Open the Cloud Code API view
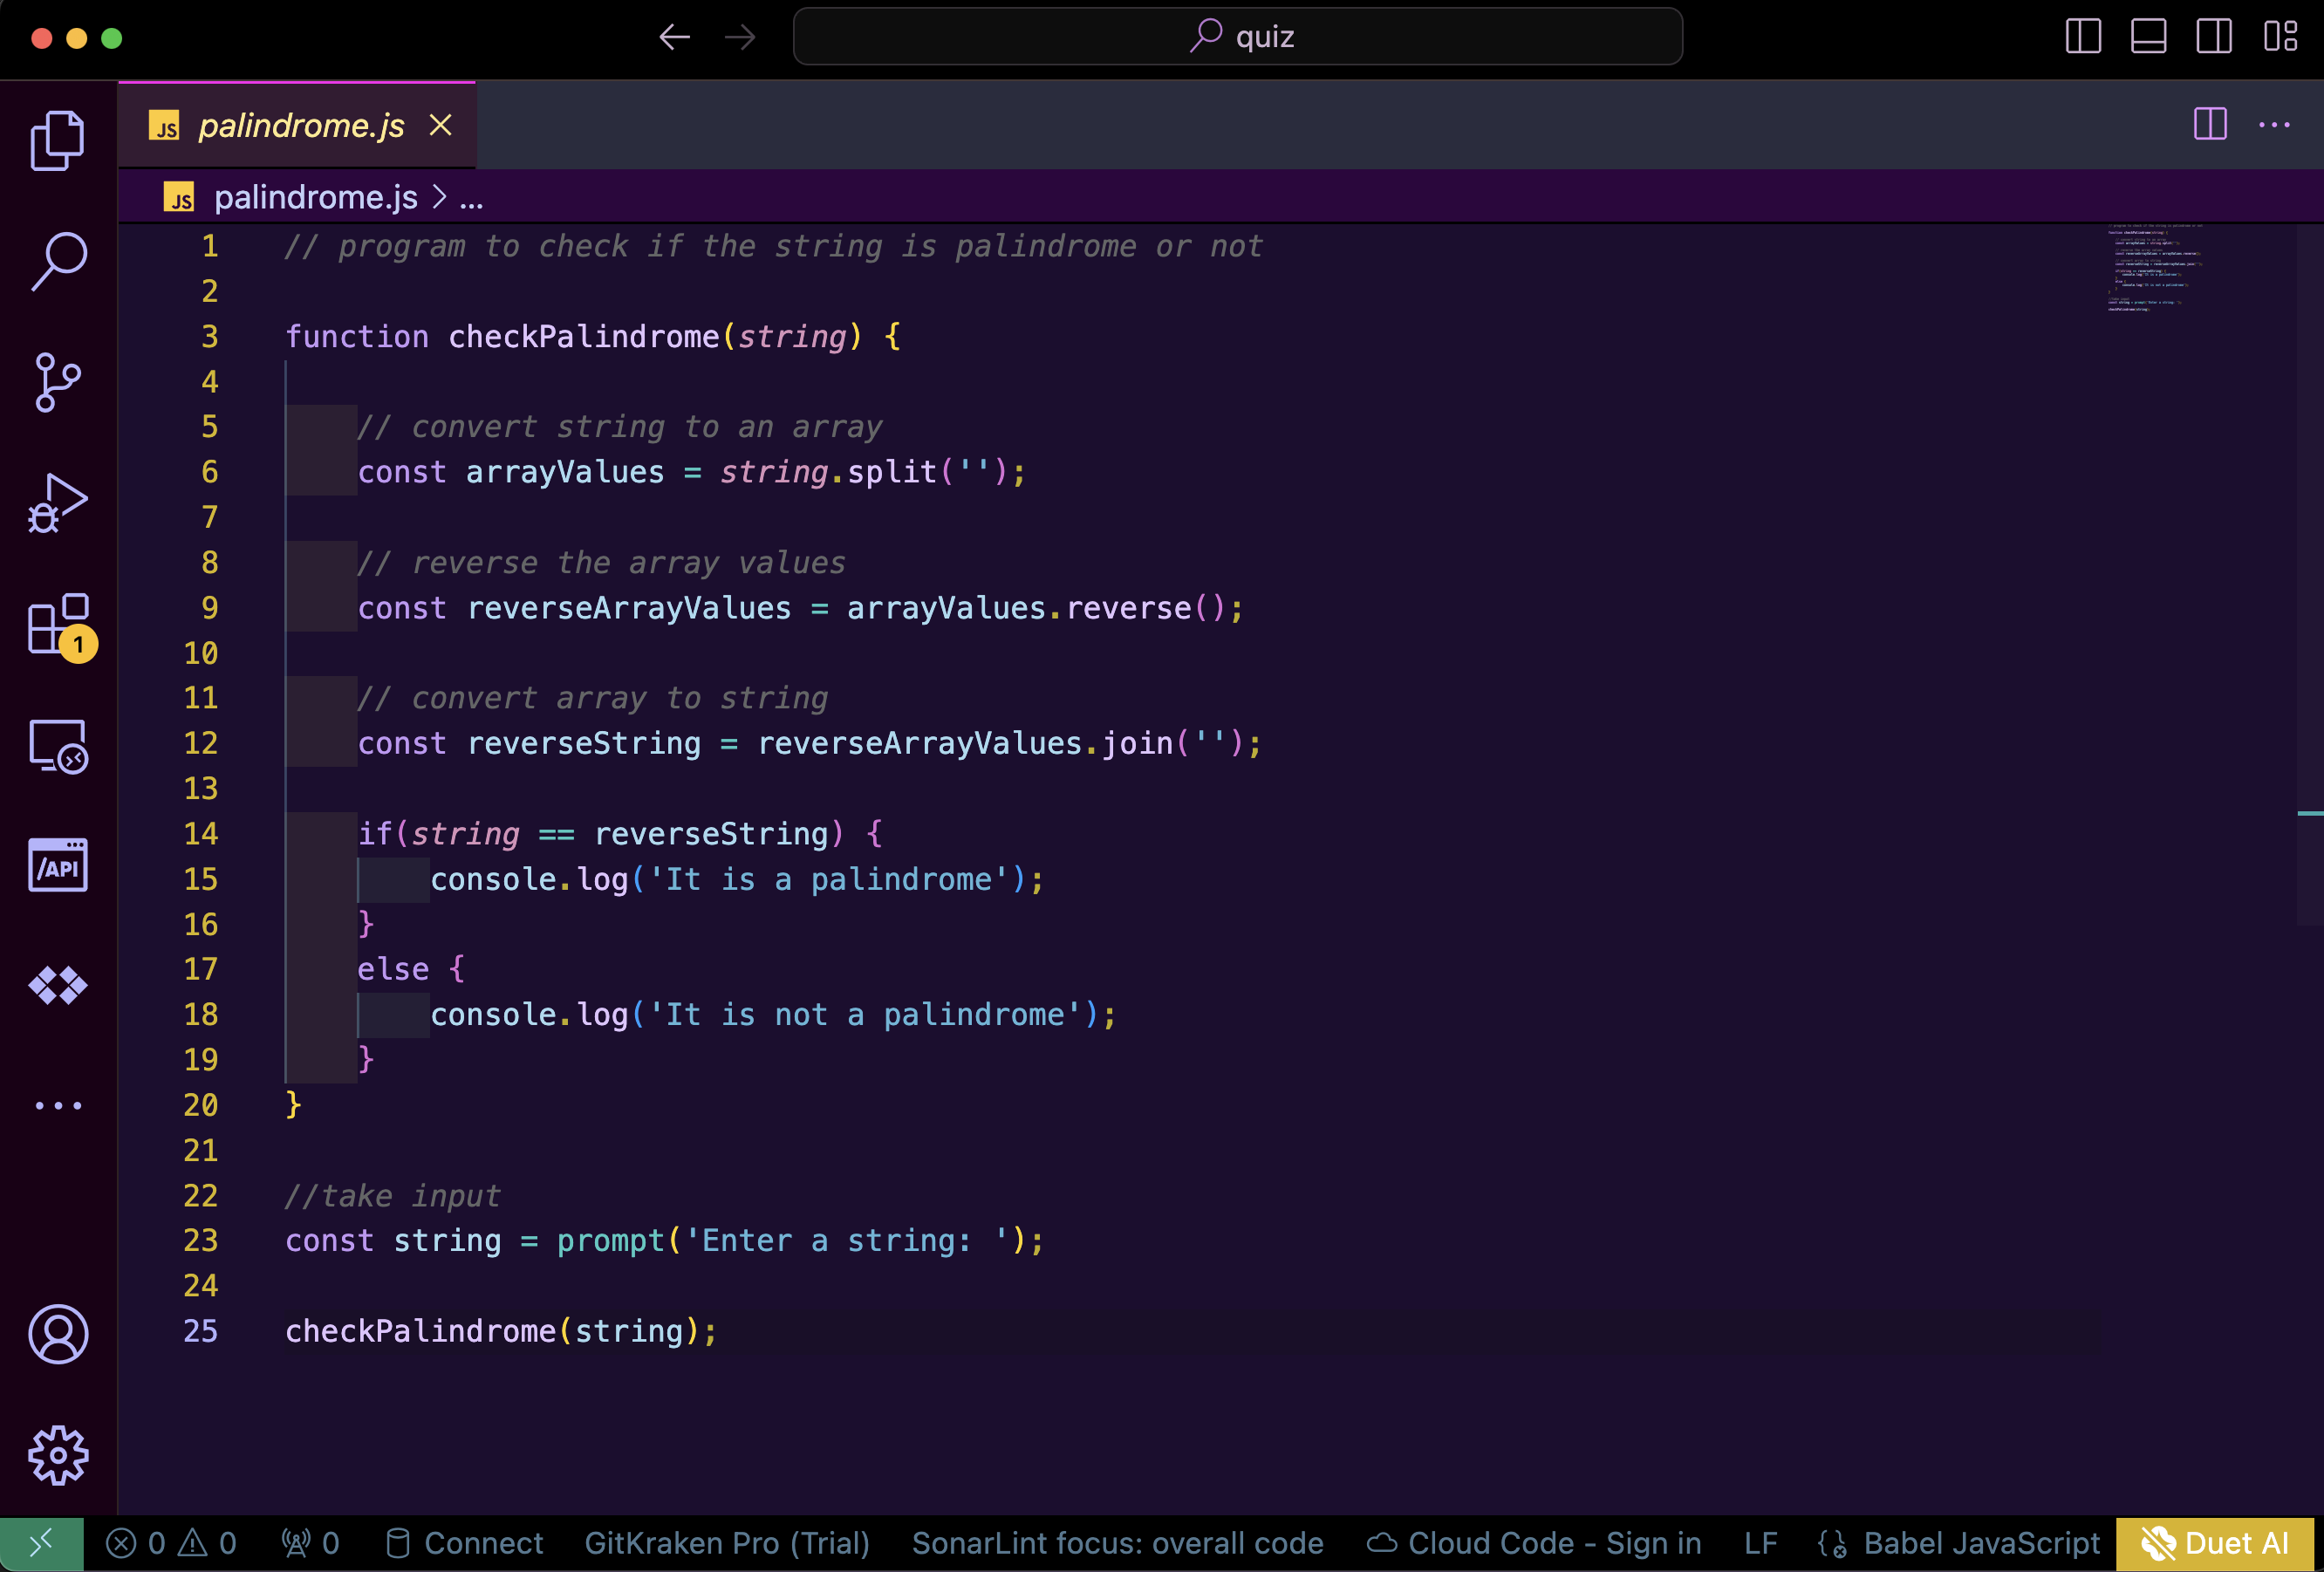Viewport: 2324px width, 1572px height. [x=58, y=866]
